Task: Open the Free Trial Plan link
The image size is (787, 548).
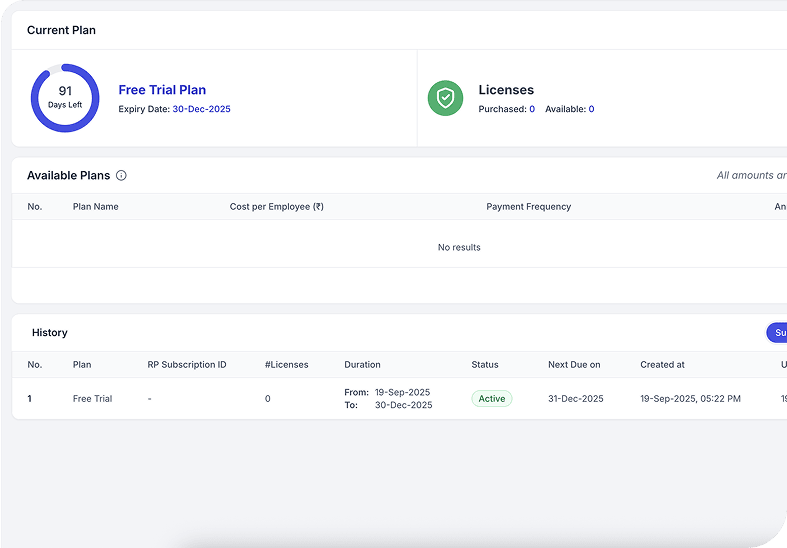Action: (x=162, y=90)
